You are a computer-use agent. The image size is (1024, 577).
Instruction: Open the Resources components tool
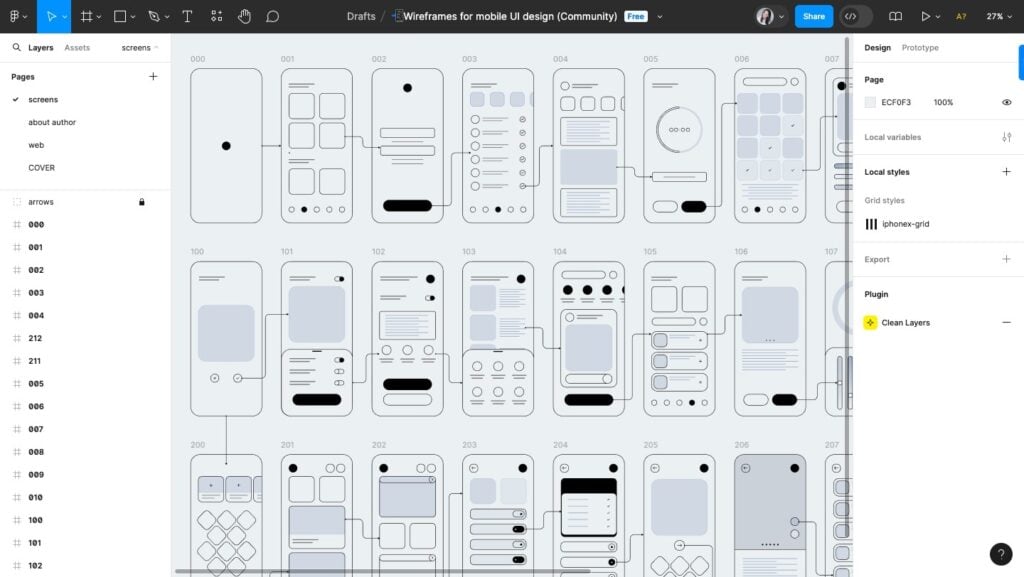pos(217,16)
